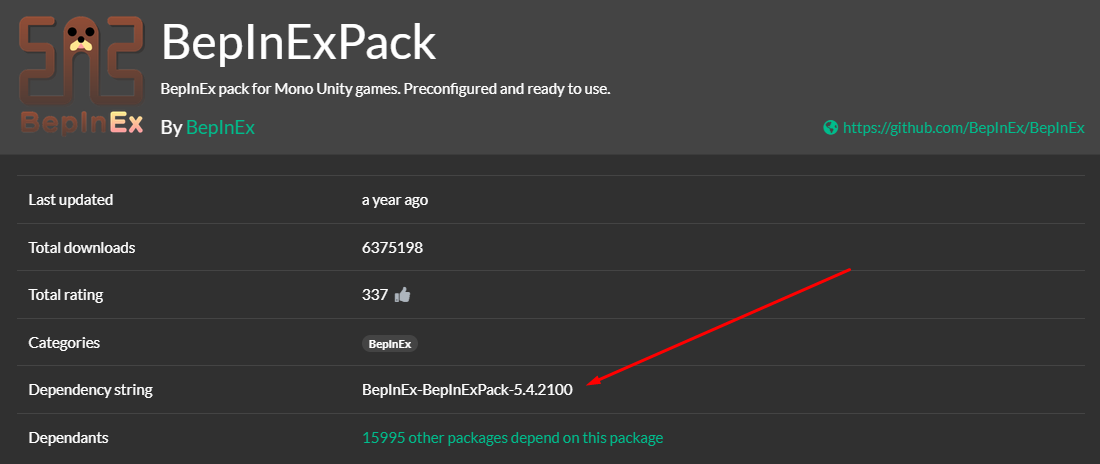The width and height of the screenshot is (1100, 464).
Task: Click the dependency string BepInEx-BepInExPack-5.4.2100
Action: [467, 390]
